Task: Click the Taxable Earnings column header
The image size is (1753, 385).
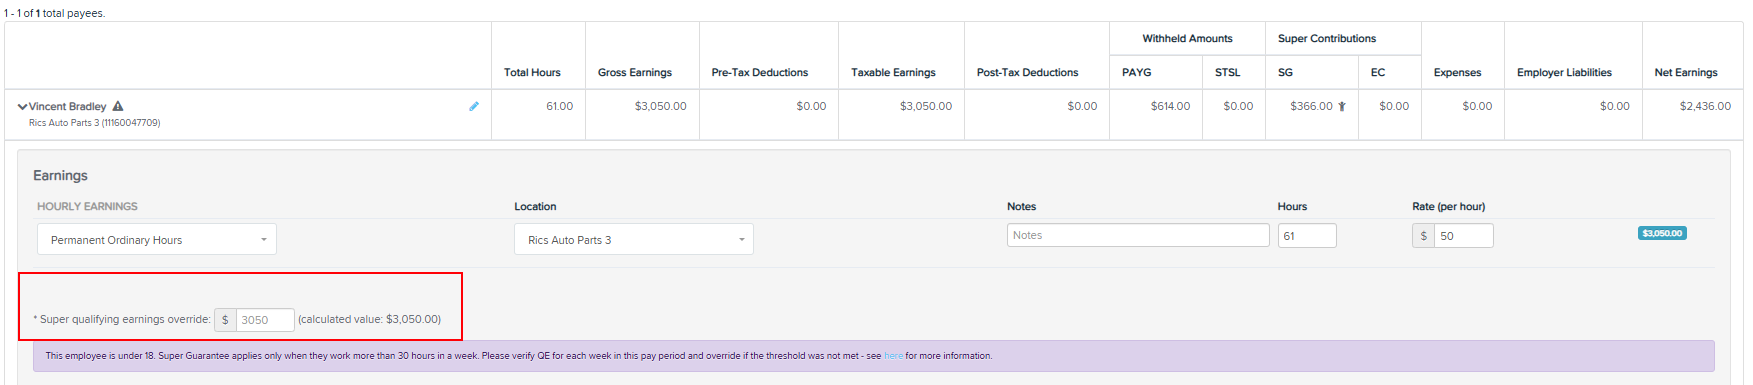Action: tap(893, 72)
